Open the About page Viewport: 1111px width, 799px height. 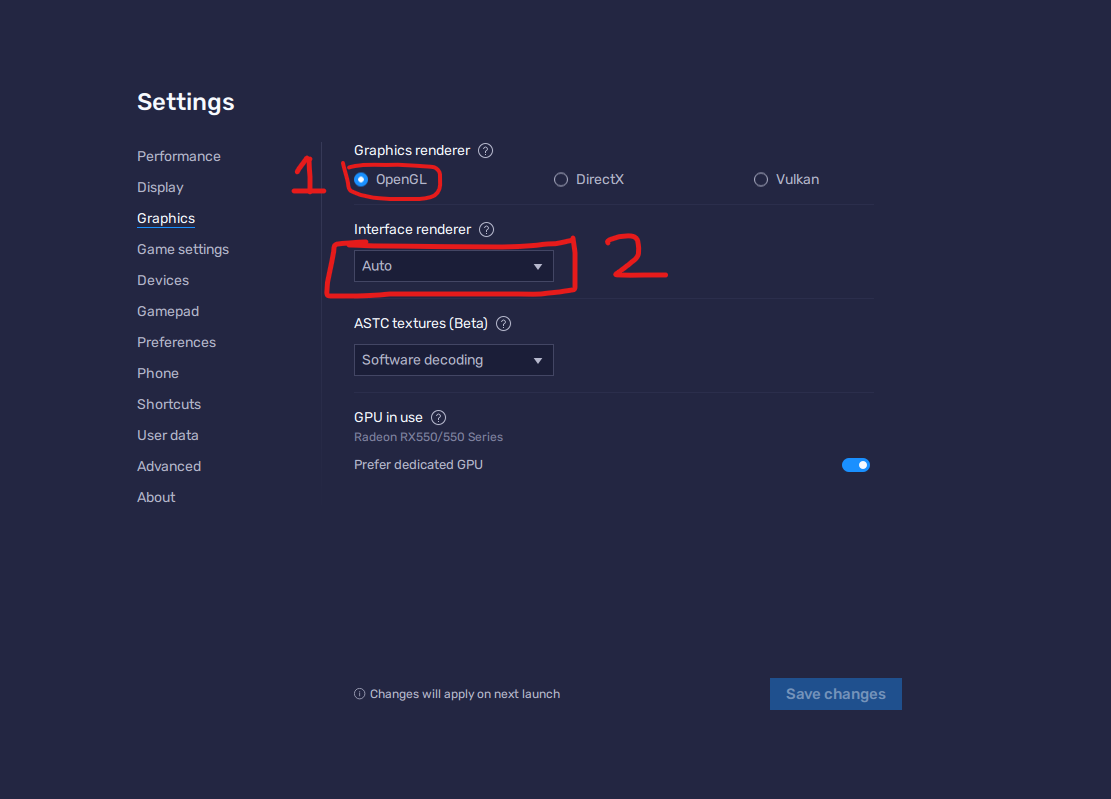coord(156,497)
